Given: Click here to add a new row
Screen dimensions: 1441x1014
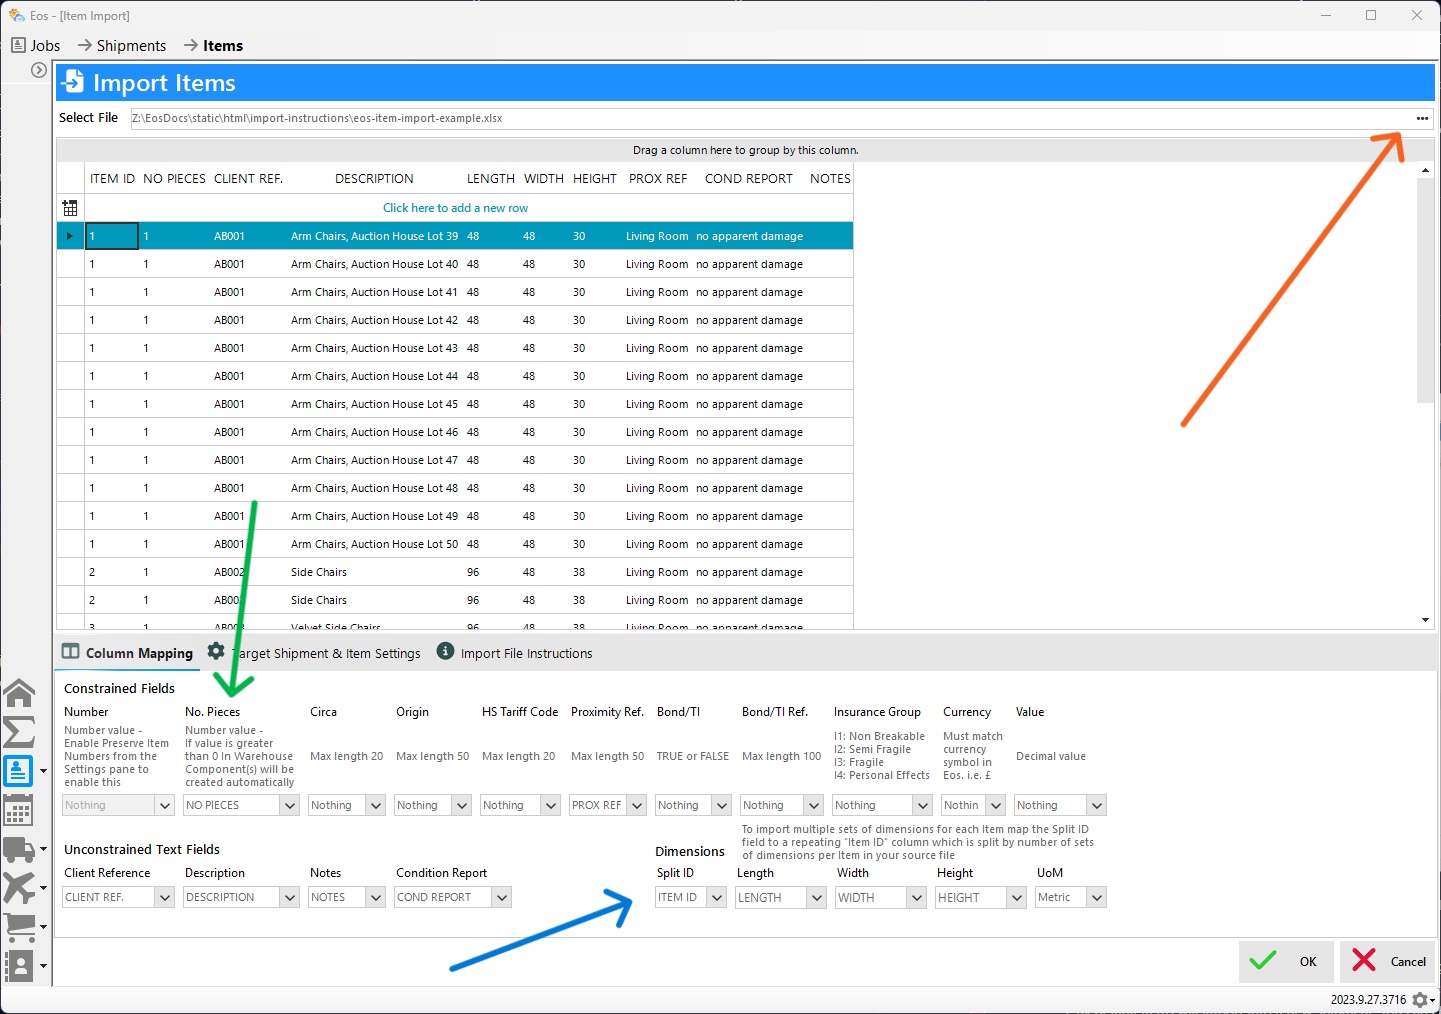Looking at the screenshot, I should coord(455,207).
